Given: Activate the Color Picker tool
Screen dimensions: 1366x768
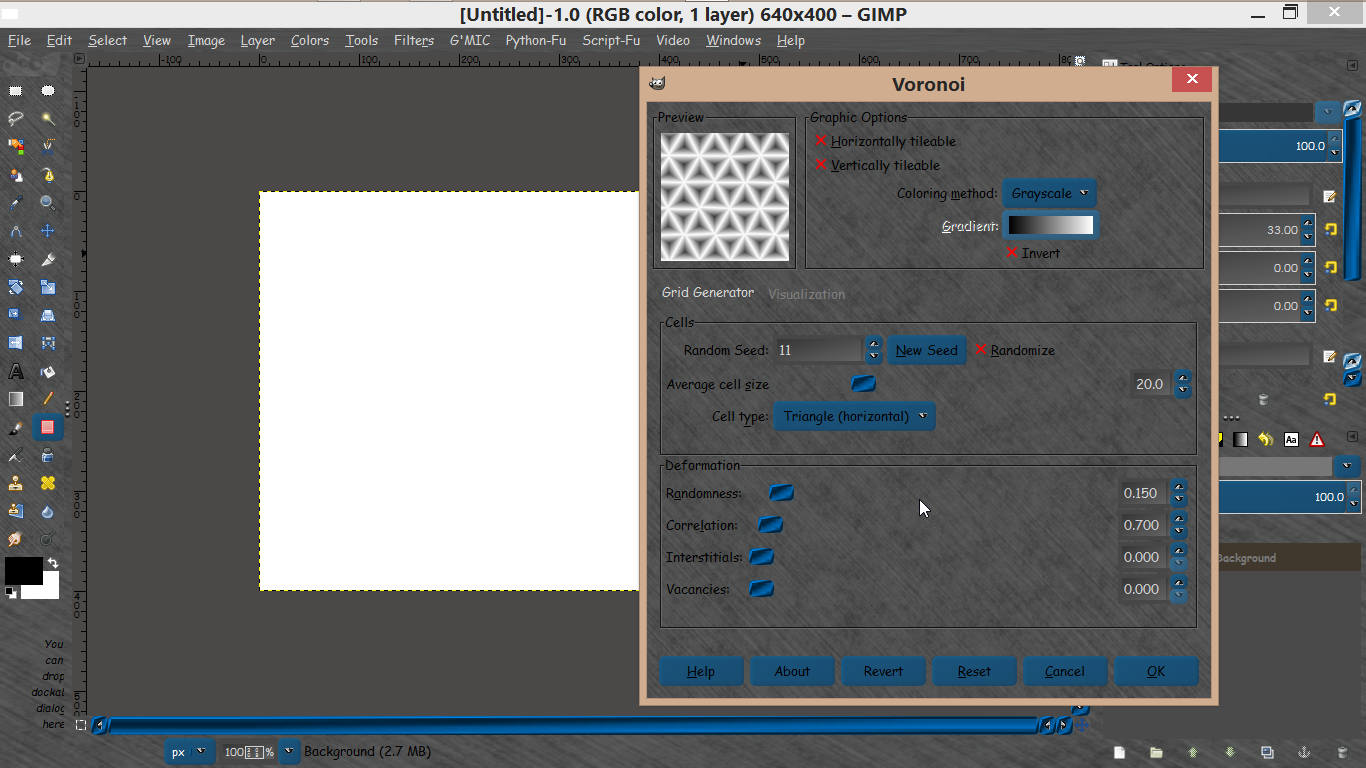Looking at the screenshot, I should tap(16, 203).
